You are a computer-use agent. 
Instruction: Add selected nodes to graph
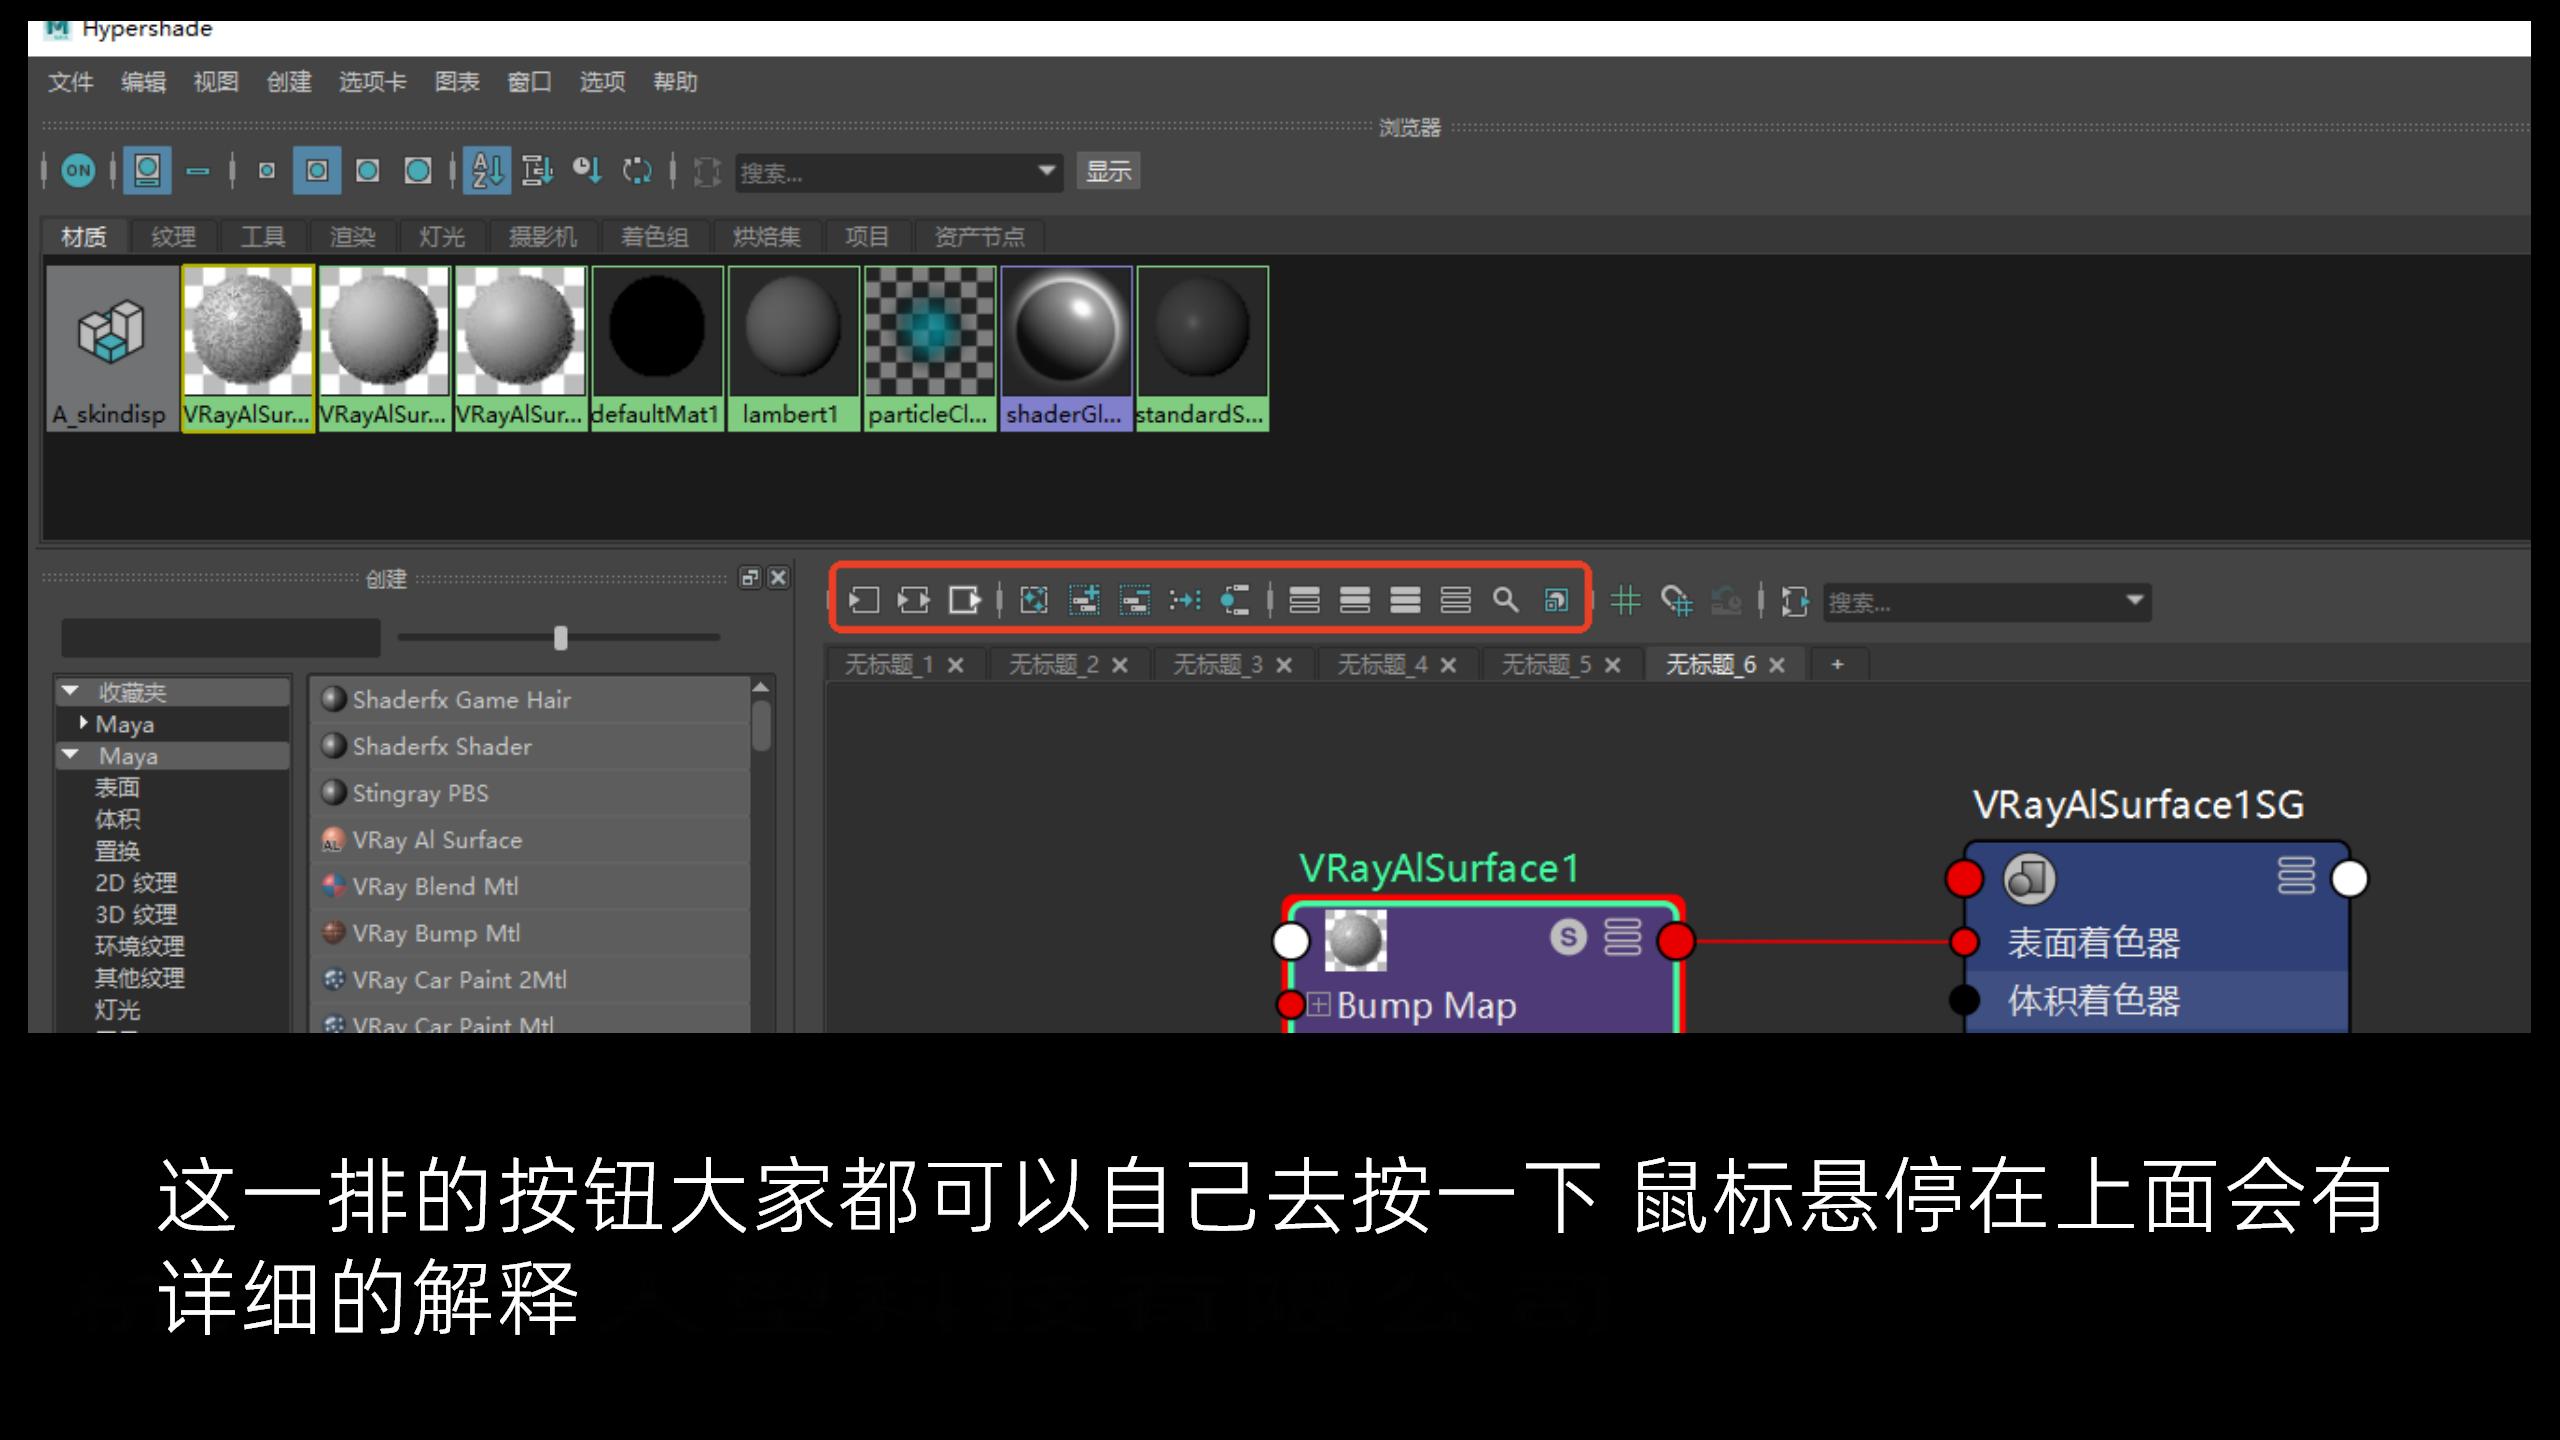click(1084, 600)
